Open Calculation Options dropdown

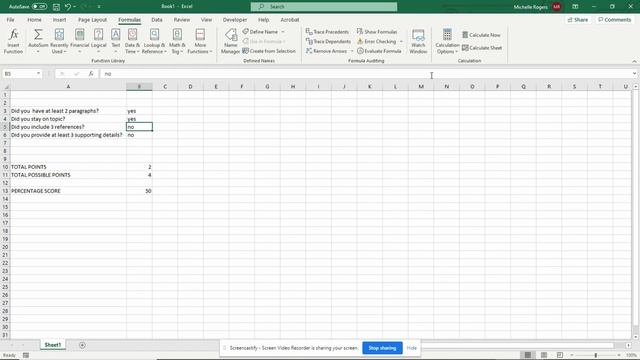[x=447, y=41]
